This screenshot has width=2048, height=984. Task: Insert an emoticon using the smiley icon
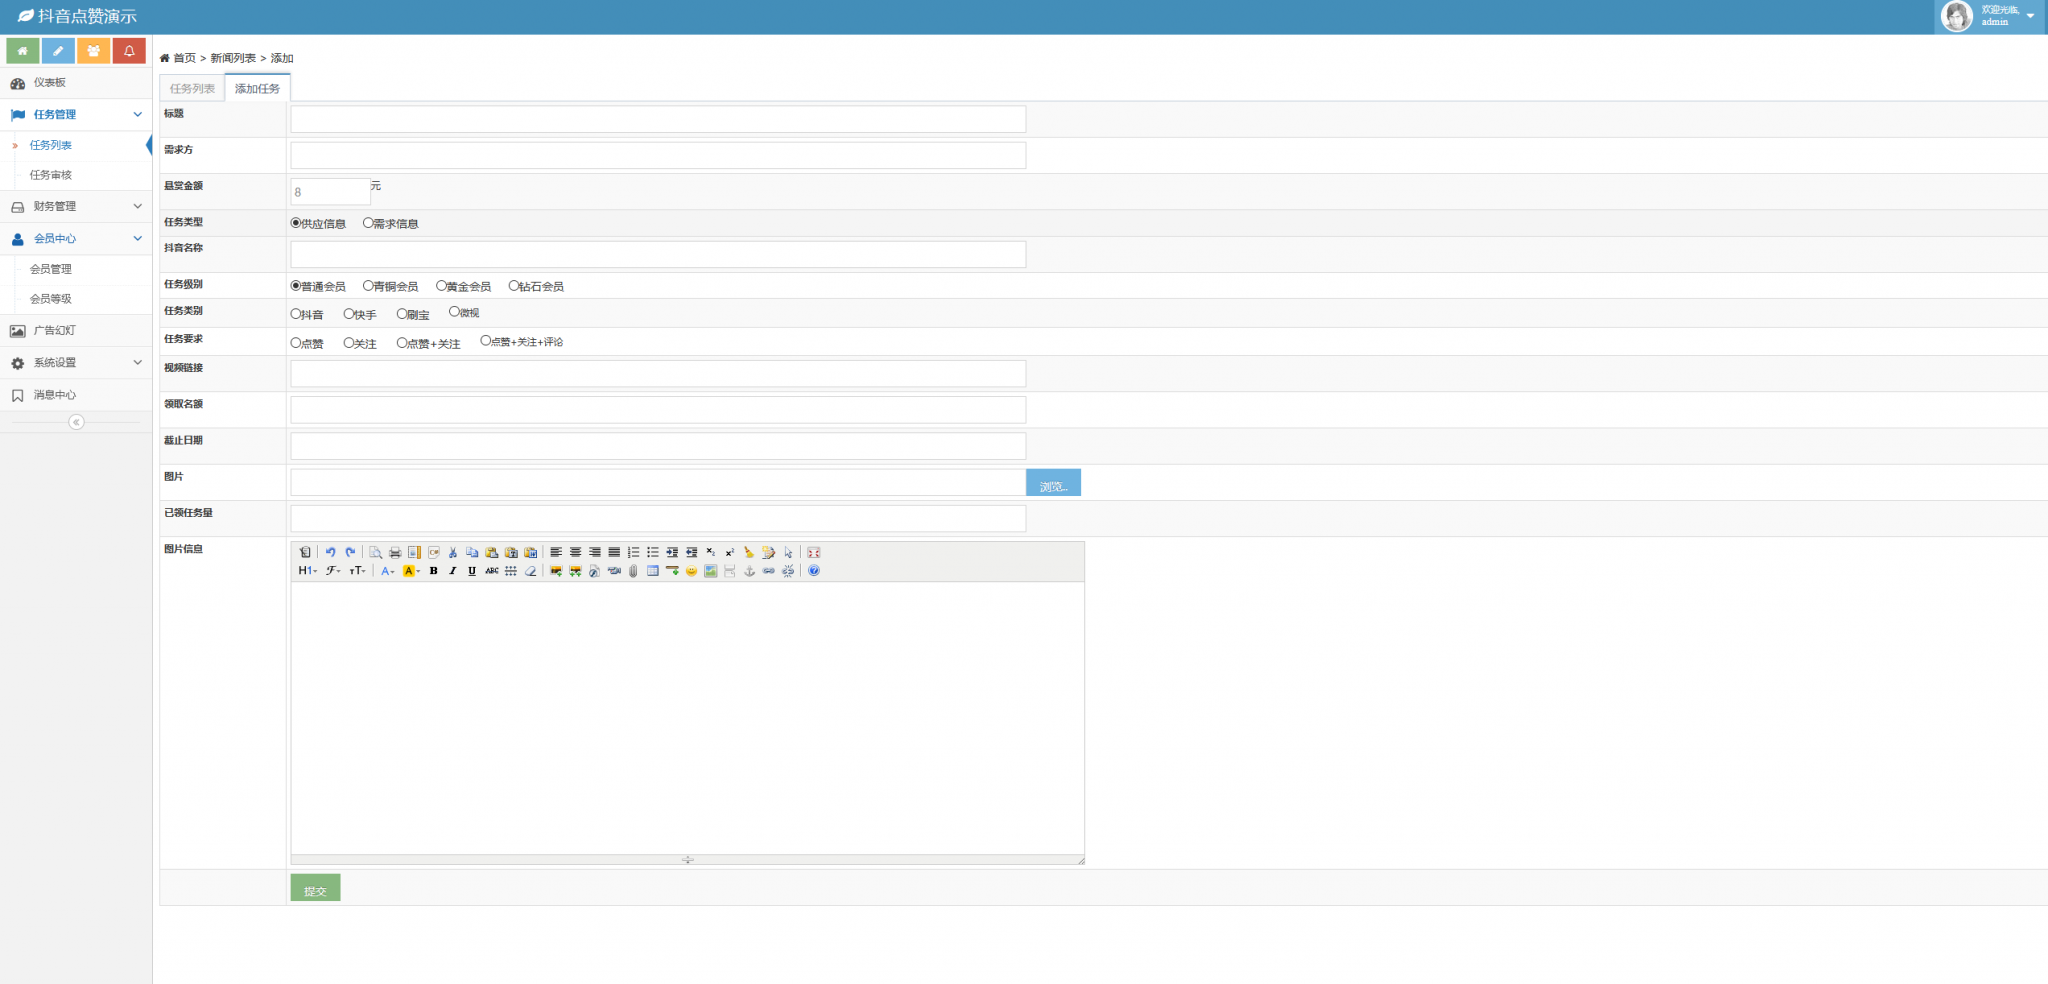[691, 571]
